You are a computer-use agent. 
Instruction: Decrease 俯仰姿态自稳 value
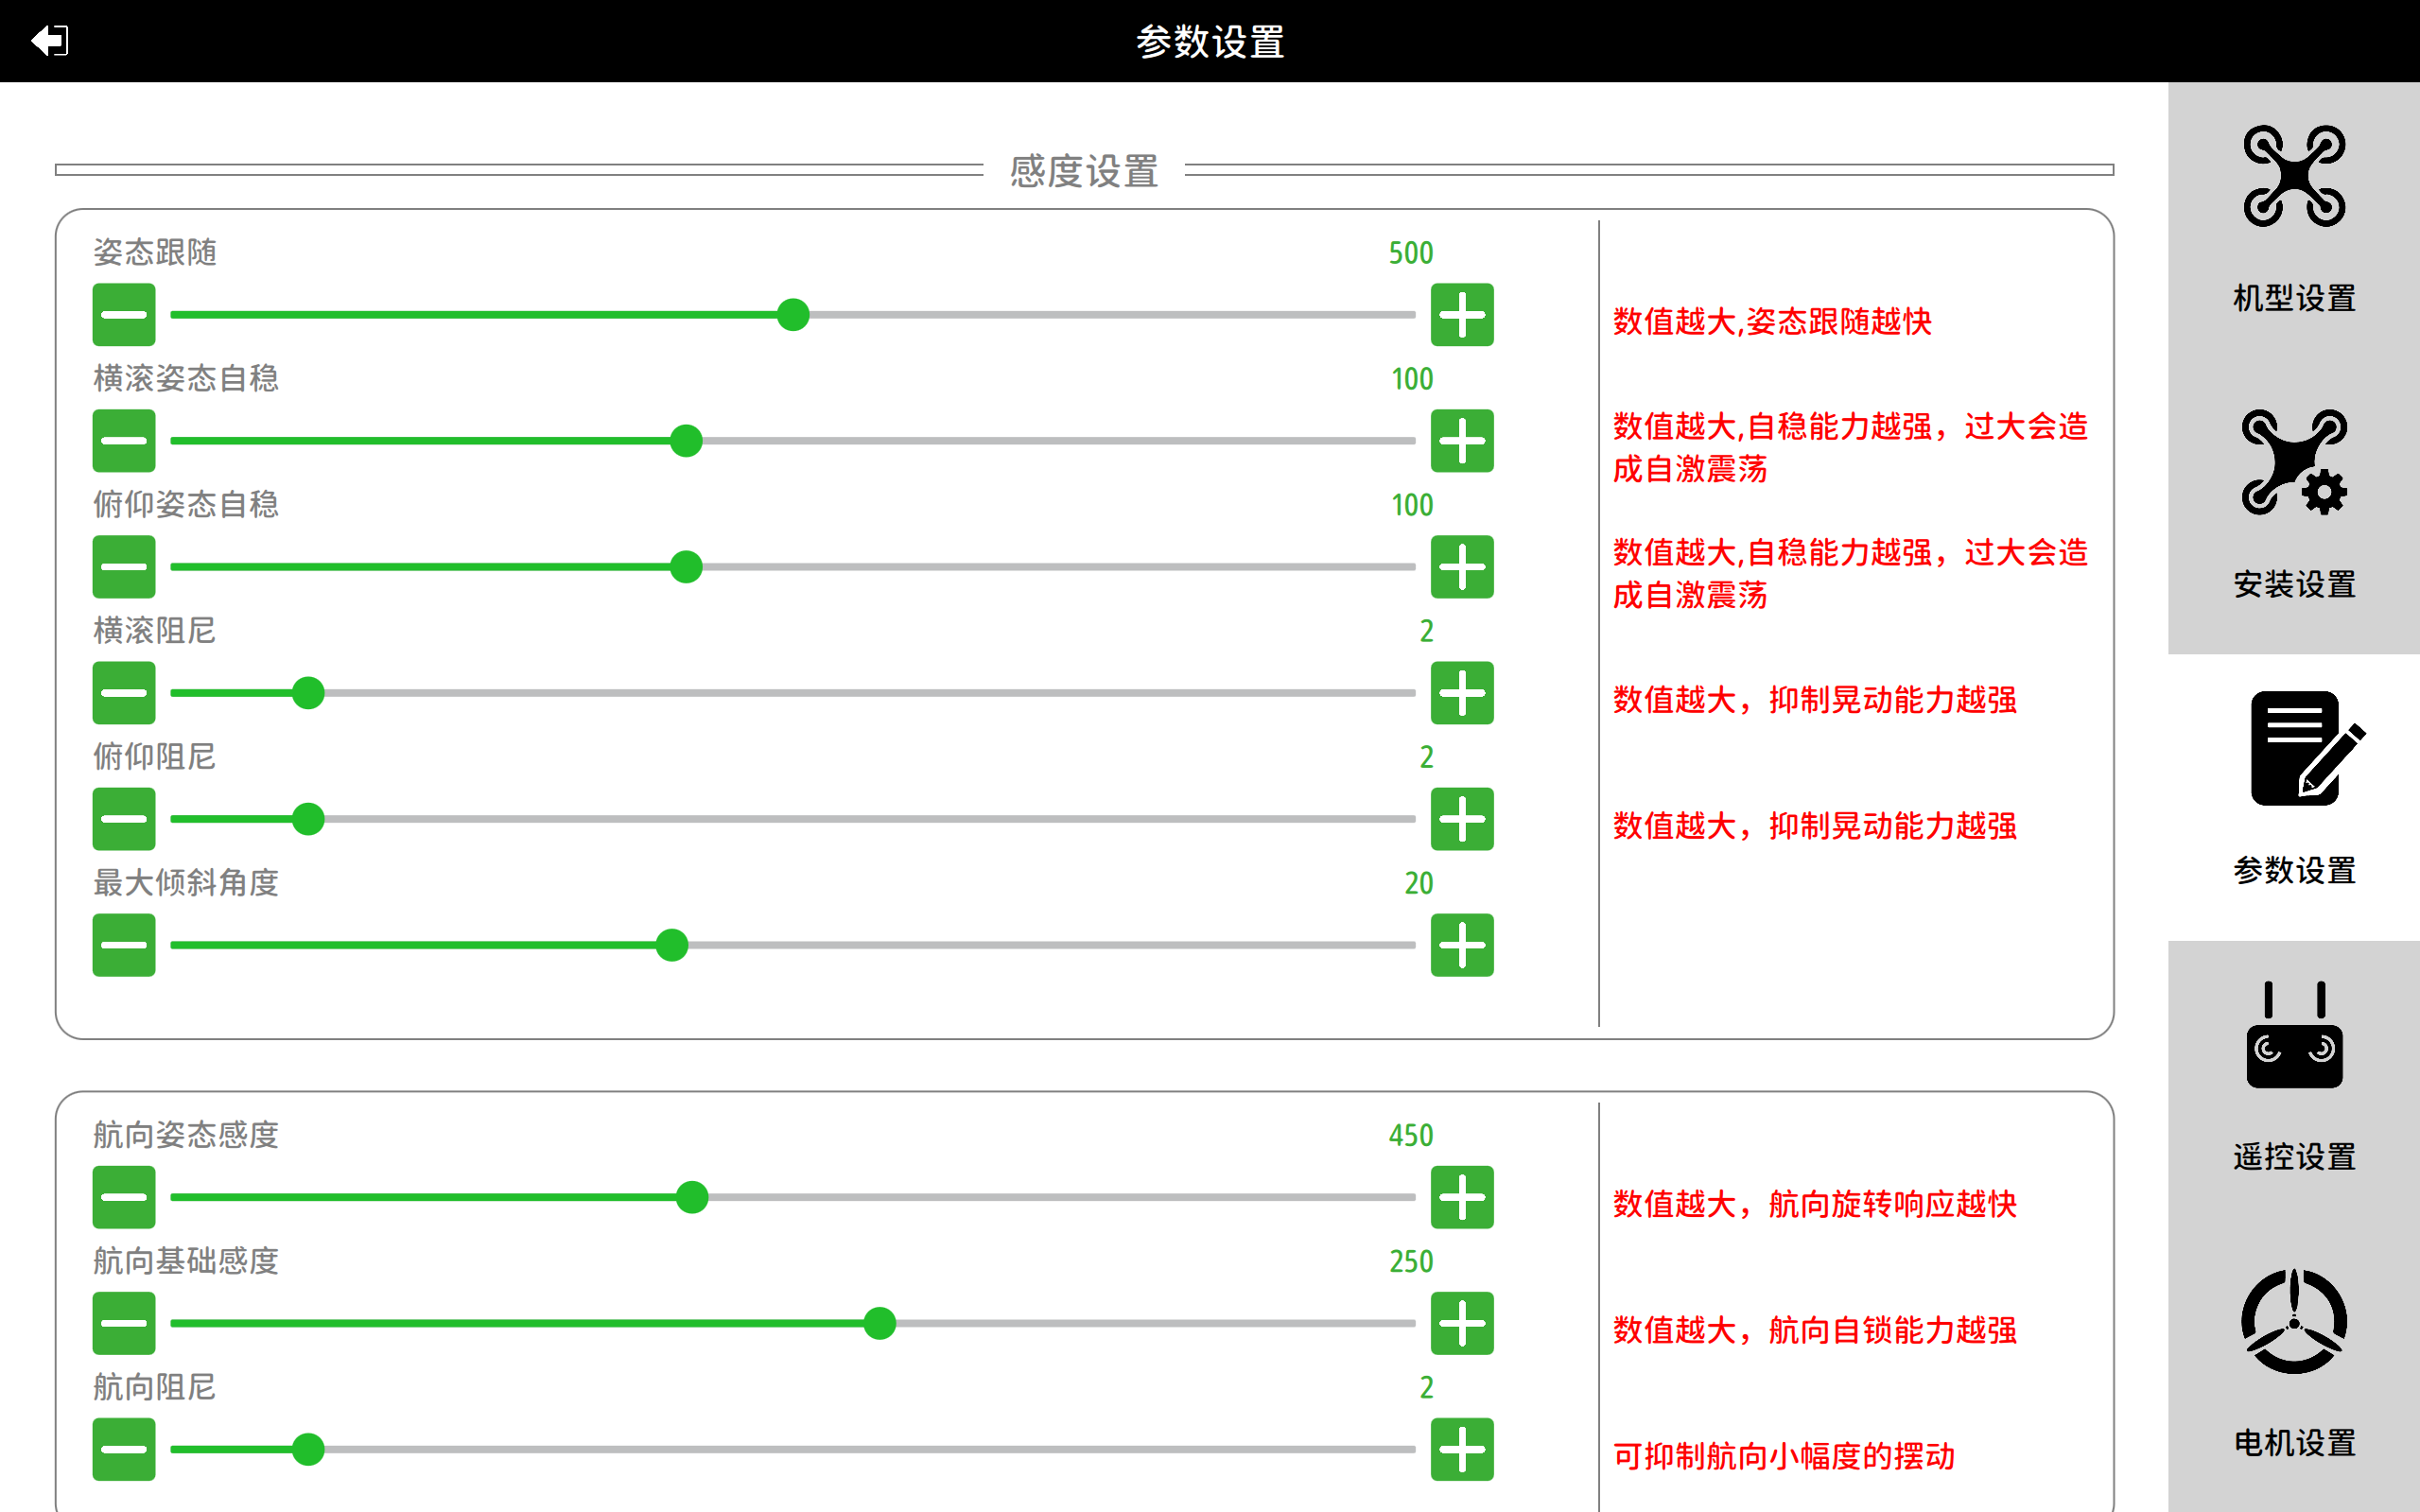pos(124,567)
